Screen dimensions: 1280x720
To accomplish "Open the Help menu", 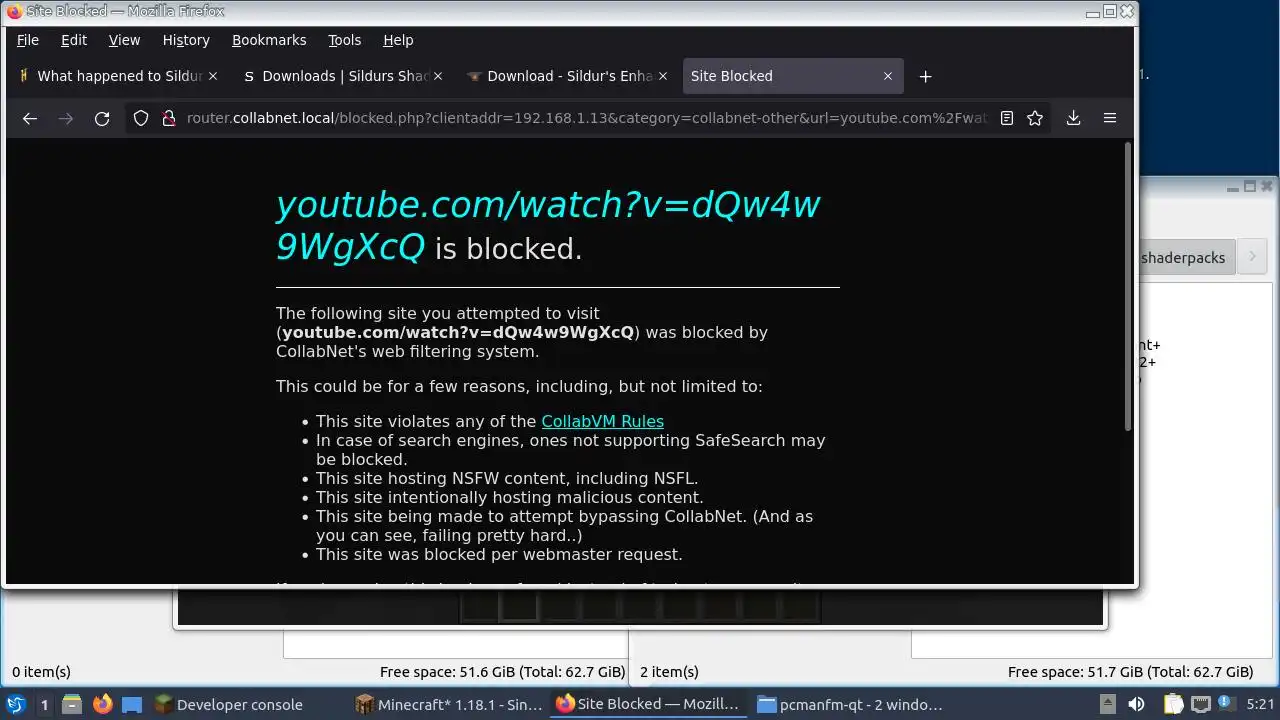I will click(x=398, y=40).
